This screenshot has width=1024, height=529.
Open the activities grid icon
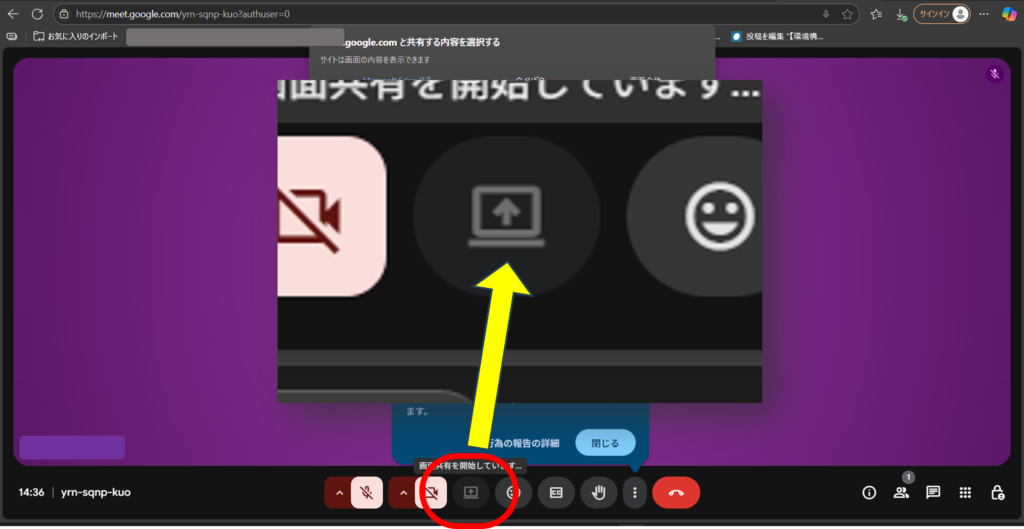point(965,492)
